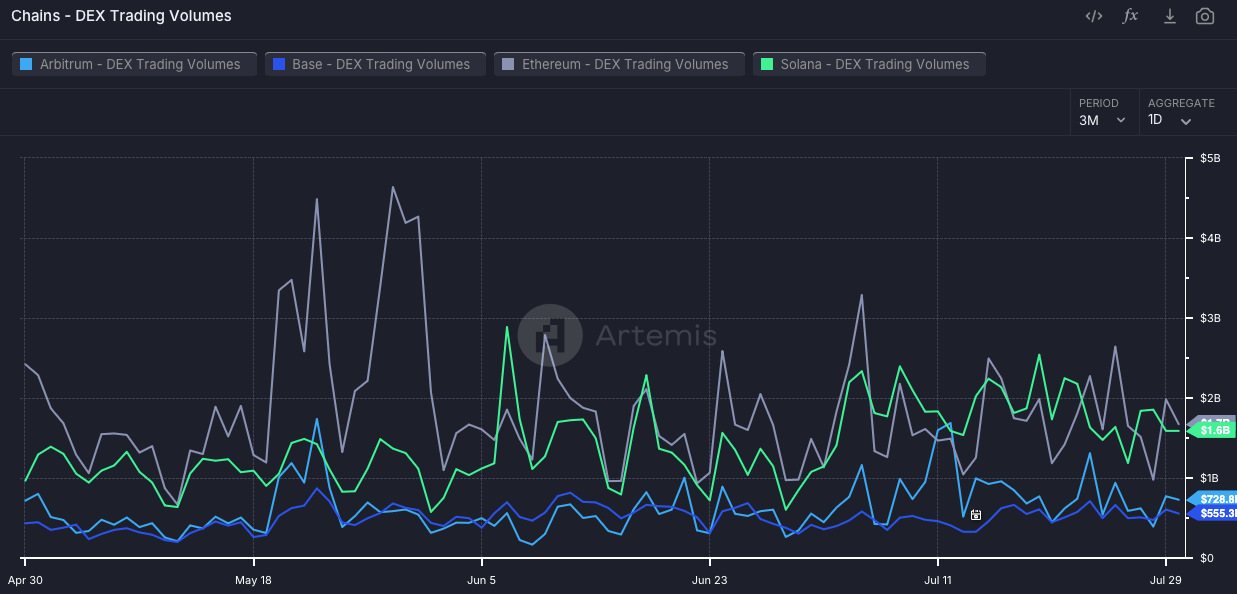Viewport: 1237px width, 594px height.
Task: Click the small event marker icon on the chart
Action: coord(976,515)
